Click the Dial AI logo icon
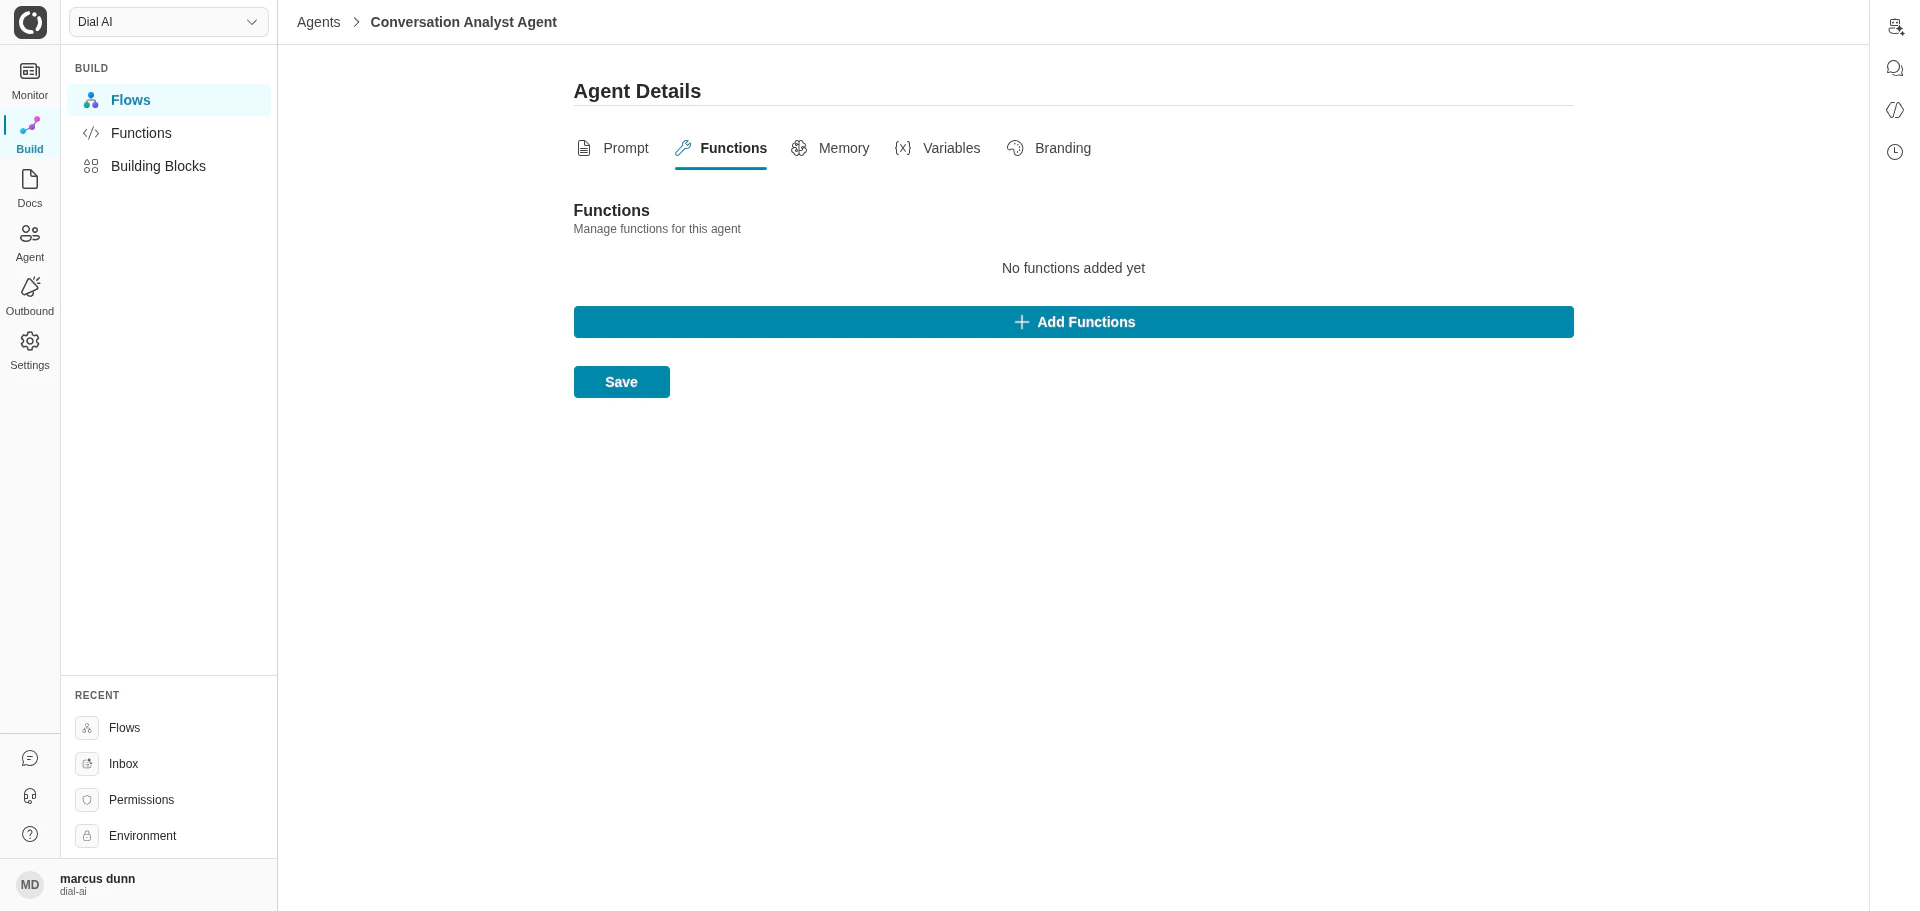Viewport: 1920px width, 911px height. pyautogui.click(x=30, y=22)
